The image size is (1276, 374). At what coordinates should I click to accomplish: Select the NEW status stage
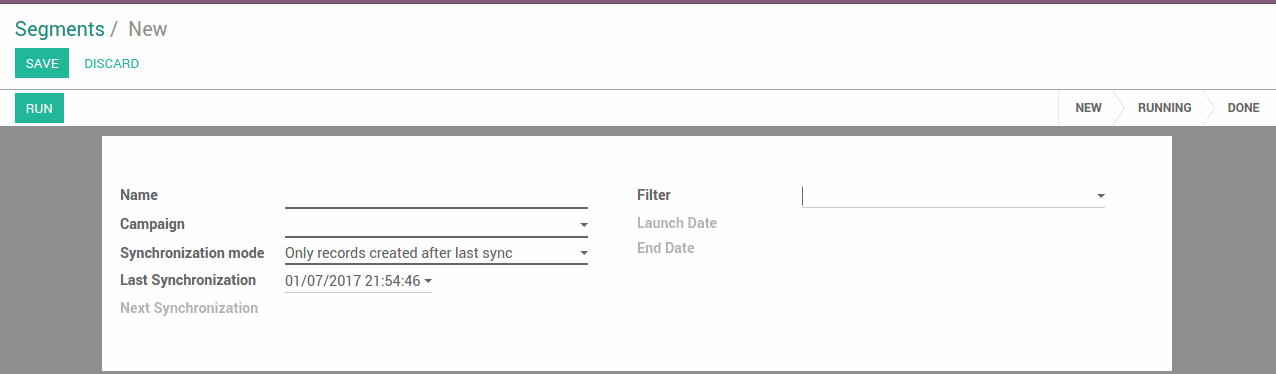click(1088, 108)
